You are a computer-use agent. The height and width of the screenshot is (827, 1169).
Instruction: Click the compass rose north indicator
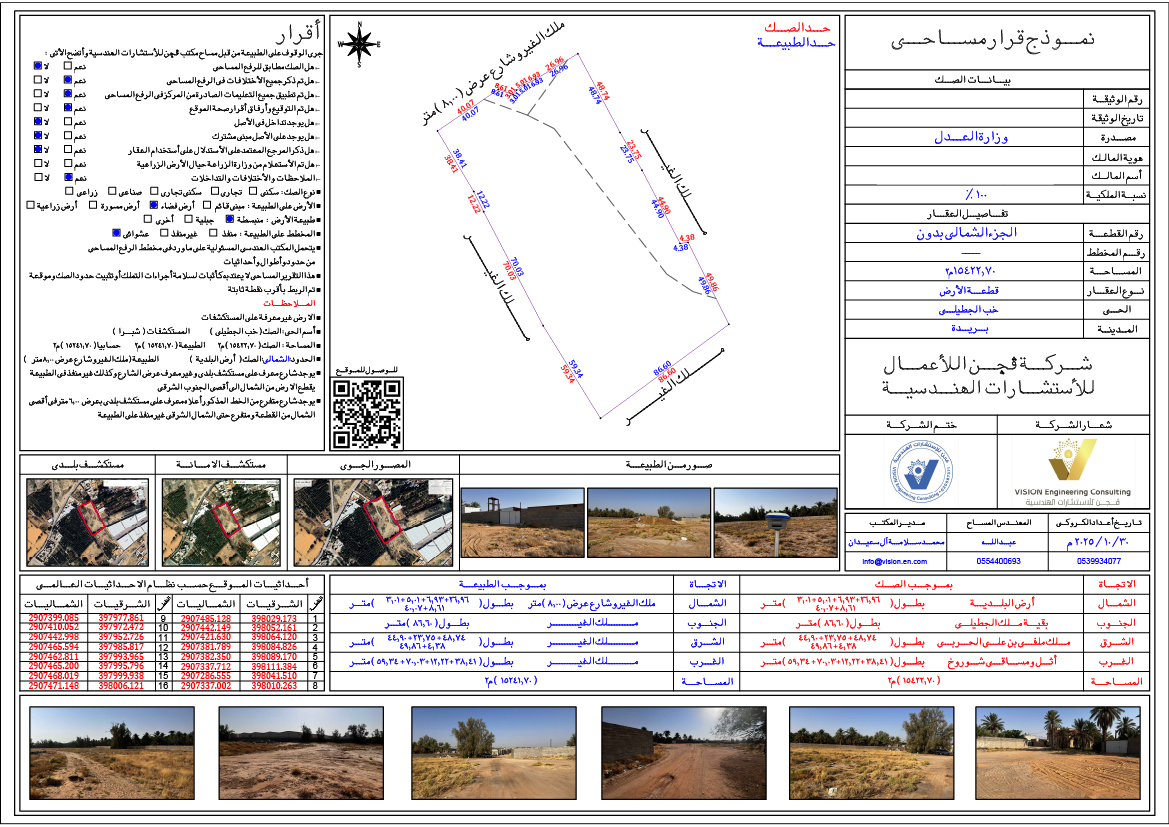pyautogui.click(x=361, y=43)
